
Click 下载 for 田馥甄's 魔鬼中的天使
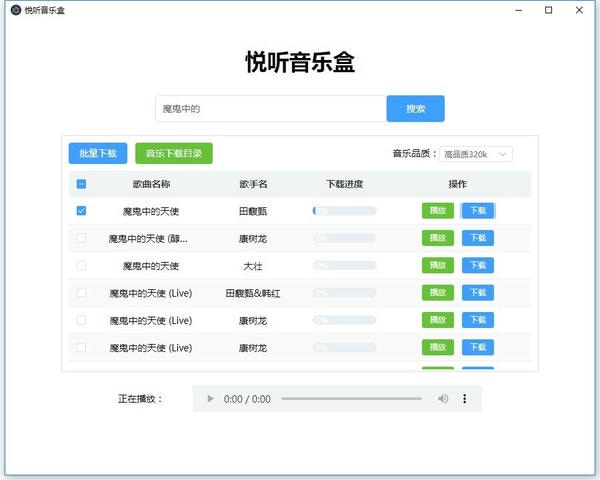pos(478,211)
